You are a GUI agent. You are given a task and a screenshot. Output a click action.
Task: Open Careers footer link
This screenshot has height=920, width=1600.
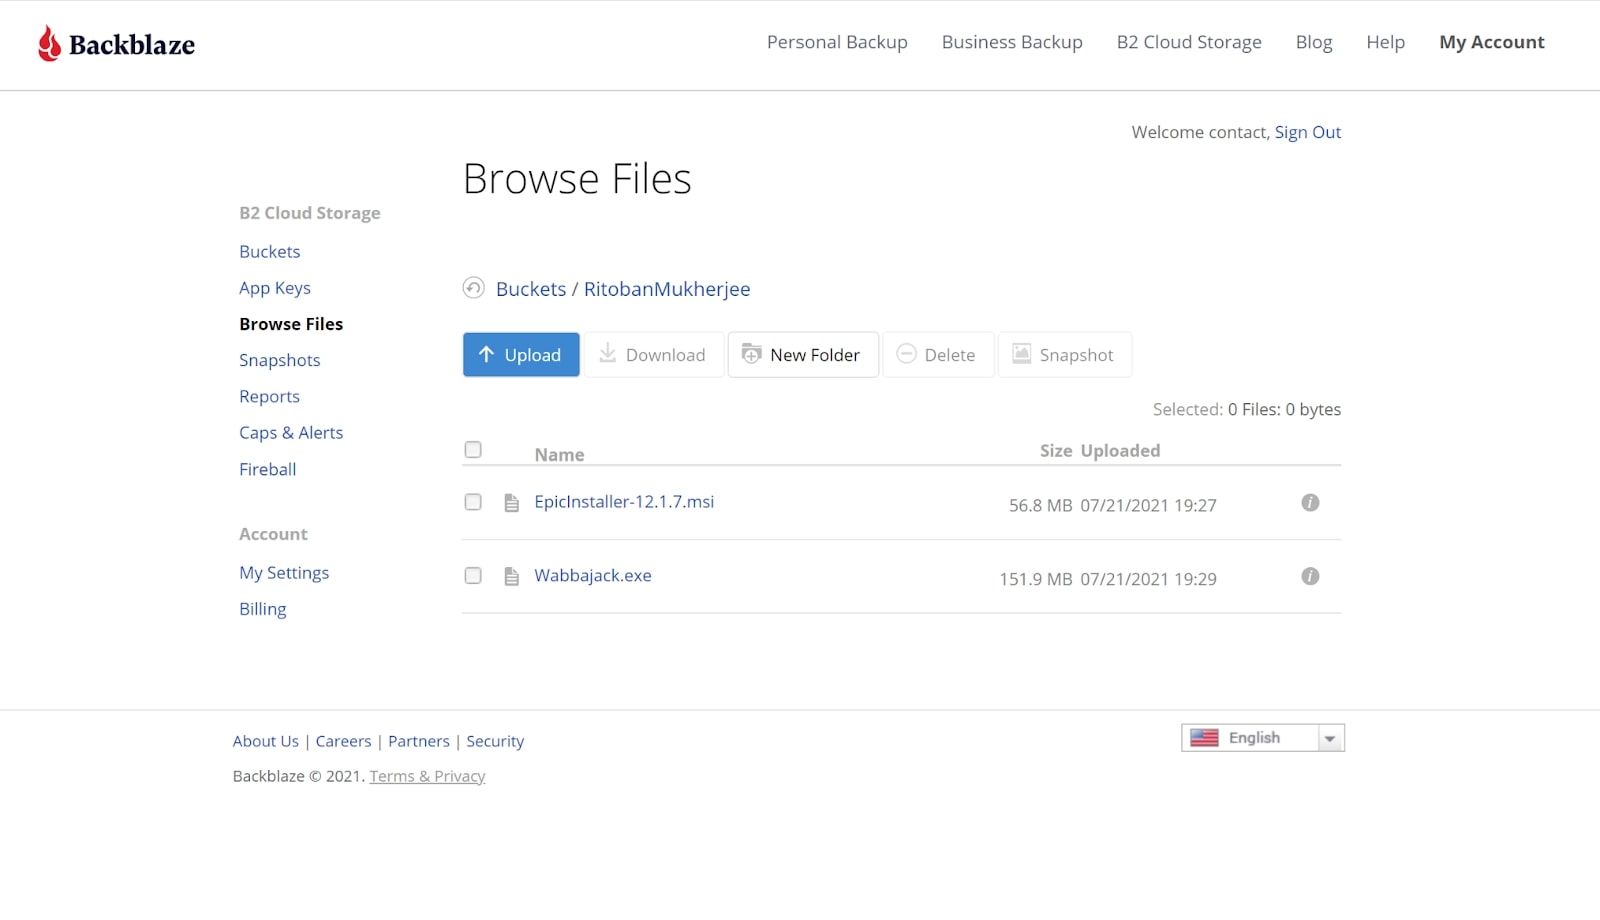343,741
